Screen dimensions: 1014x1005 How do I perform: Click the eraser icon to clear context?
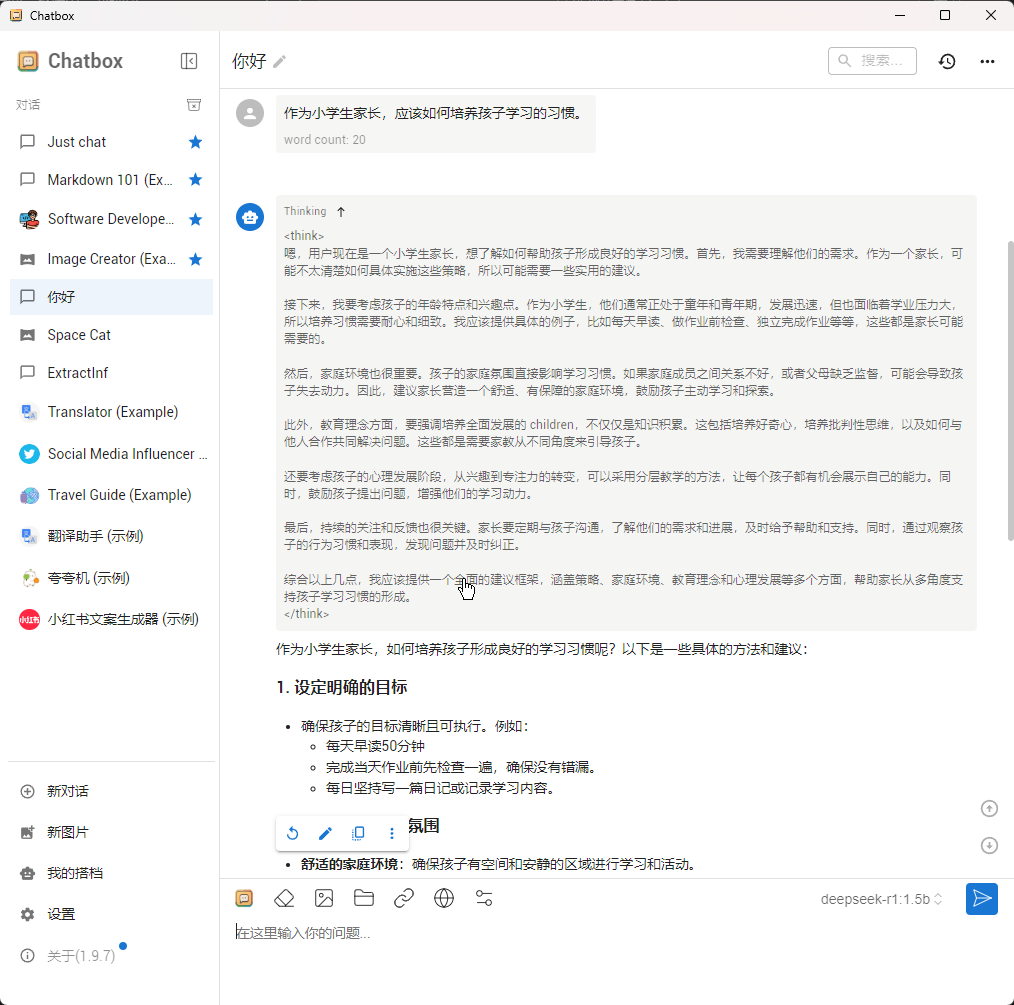pos(284,898)
